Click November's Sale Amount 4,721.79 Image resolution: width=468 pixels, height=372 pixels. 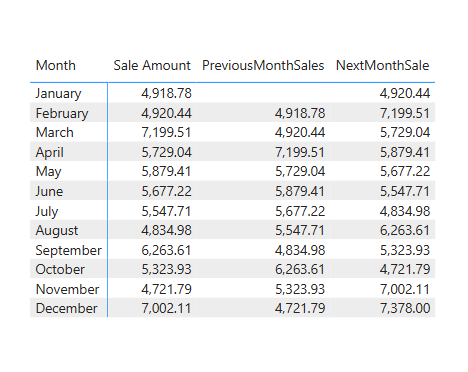[166, 289]
